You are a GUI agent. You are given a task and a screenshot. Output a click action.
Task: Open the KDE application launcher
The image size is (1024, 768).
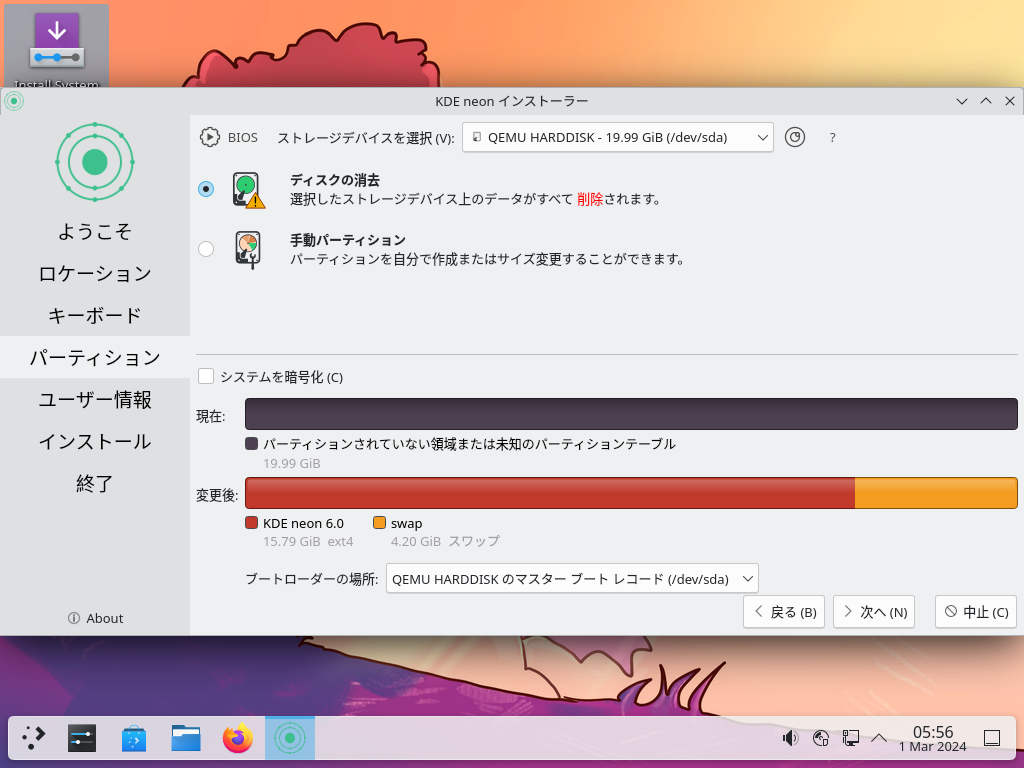[33, 738]
